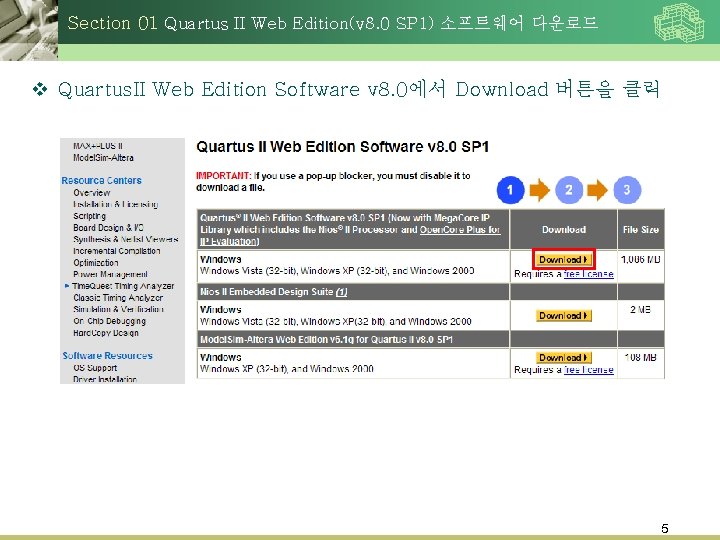Click the 'Windows Vista (32-bit), Windows XP (32-bit), and Windows 2000' row text

coord(337,271)
